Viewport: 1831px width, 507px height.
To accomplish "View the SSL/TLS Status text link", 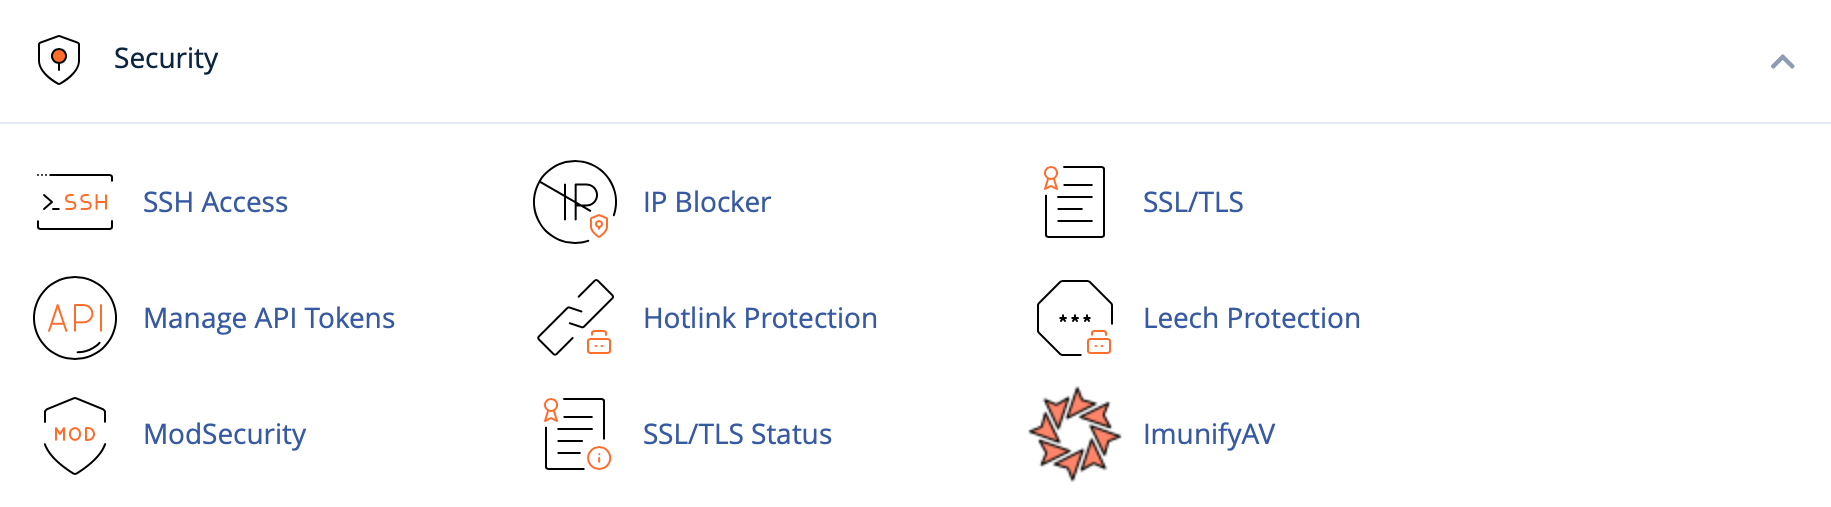I will click(737, 434).
